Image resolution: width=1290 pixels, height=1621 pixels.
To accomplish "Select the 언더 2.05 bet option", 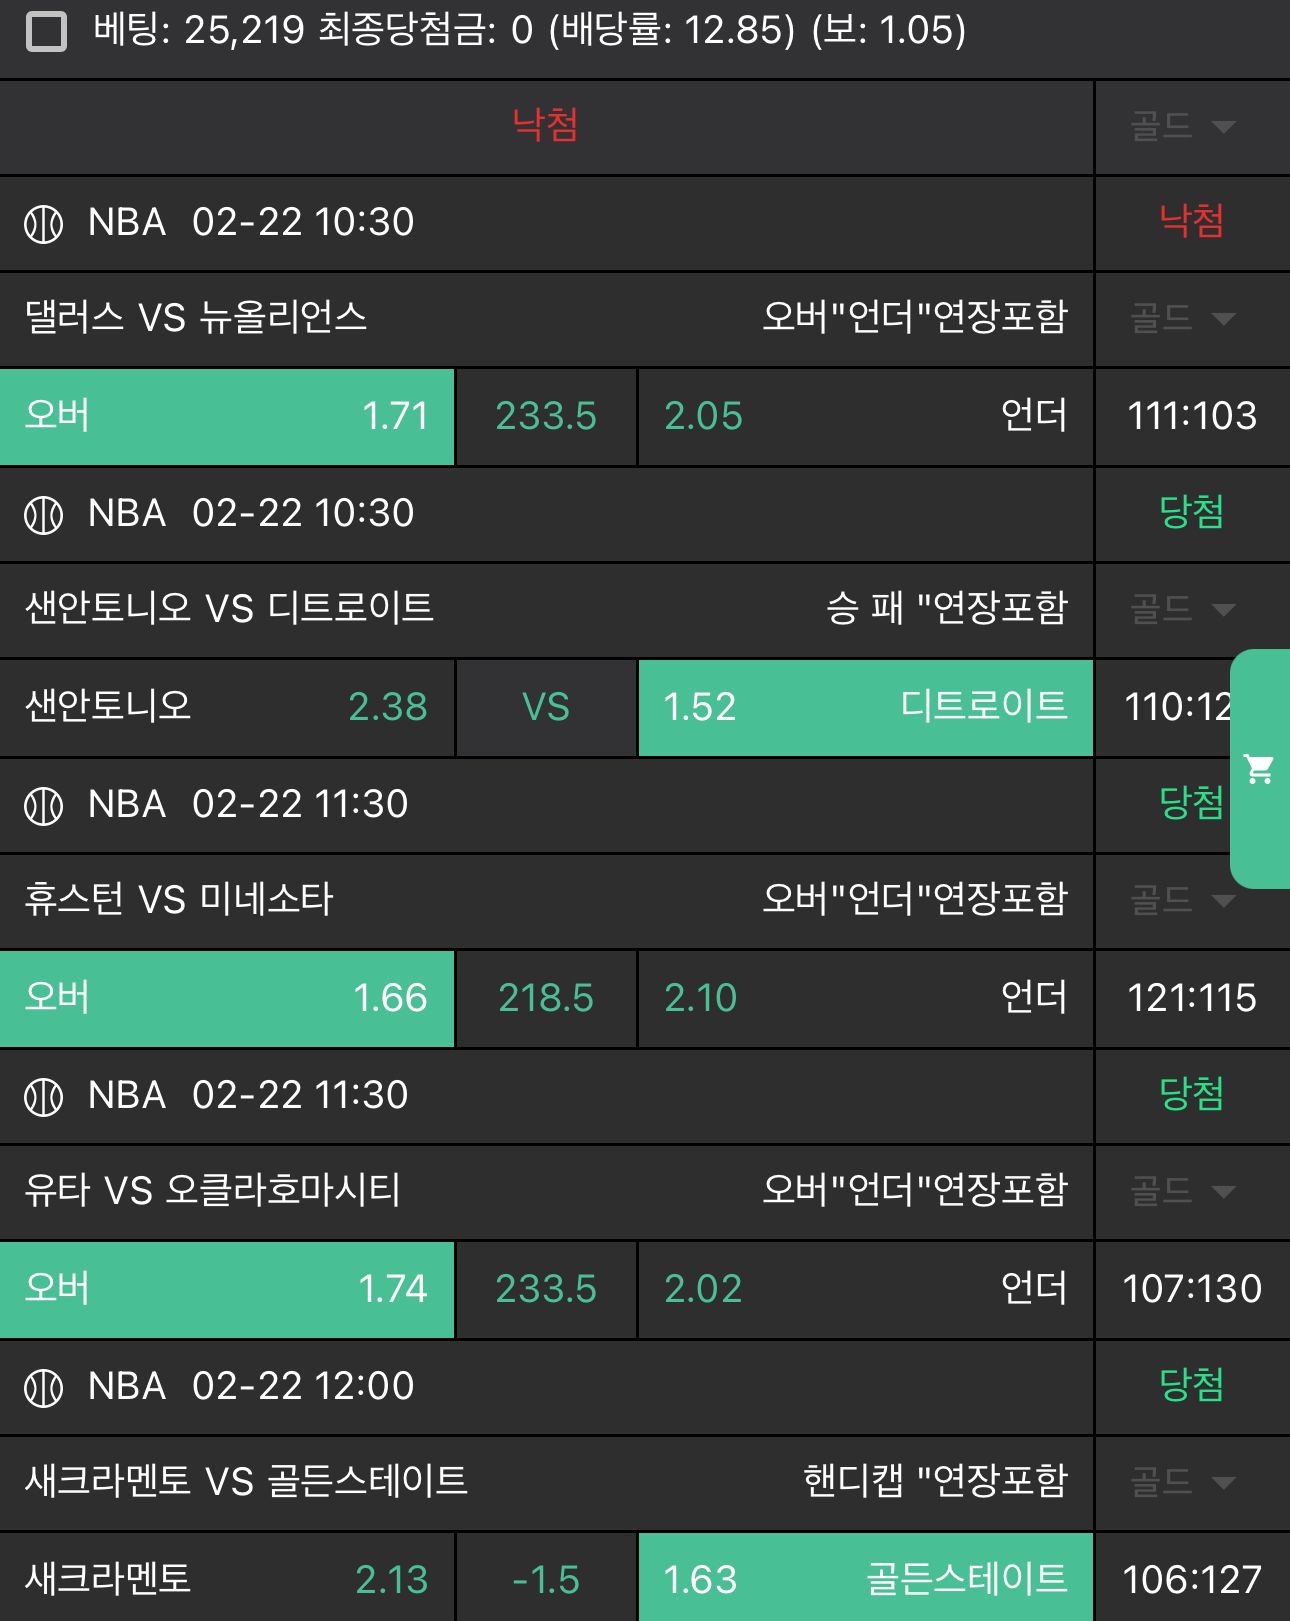I will (x=866, y=416).
